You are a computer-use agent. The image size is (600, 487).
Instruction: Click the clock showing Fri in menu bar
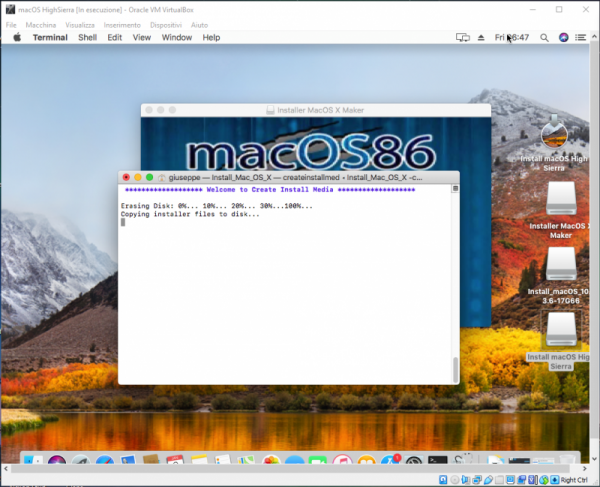(512, 37)
